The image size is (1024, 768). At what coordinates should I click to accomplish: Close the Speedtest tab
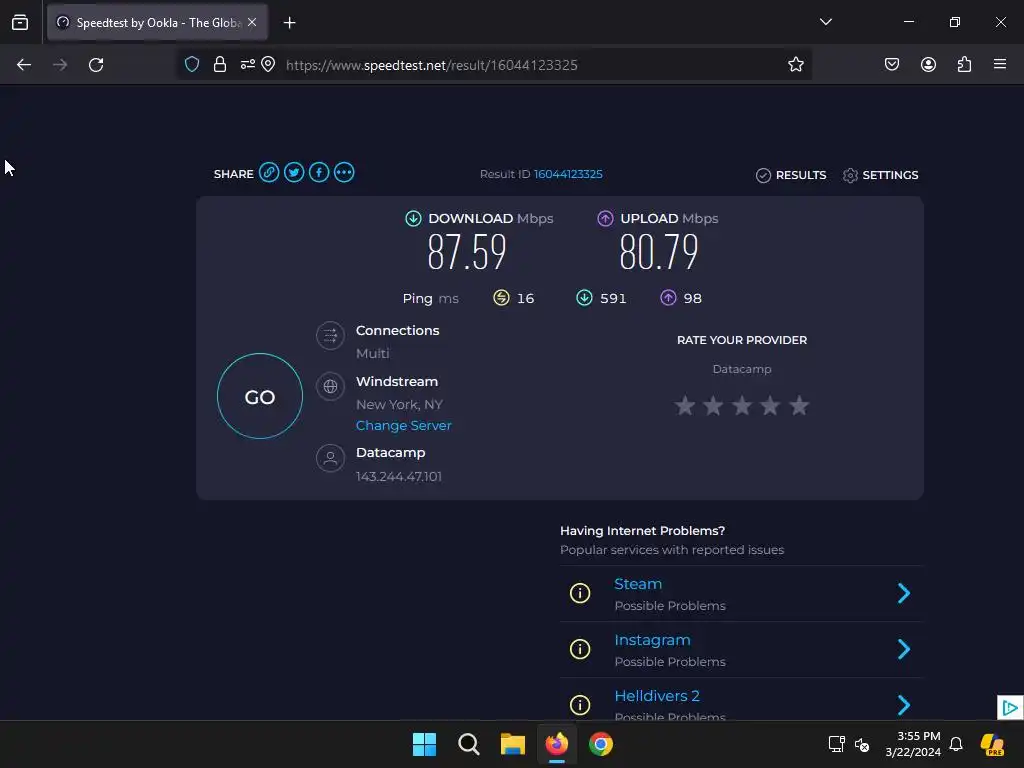tap(252, 22)
